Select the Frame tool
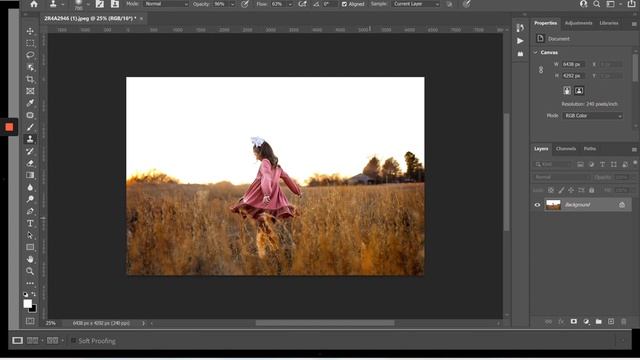 pyautogui.click(x=30, y=91)
